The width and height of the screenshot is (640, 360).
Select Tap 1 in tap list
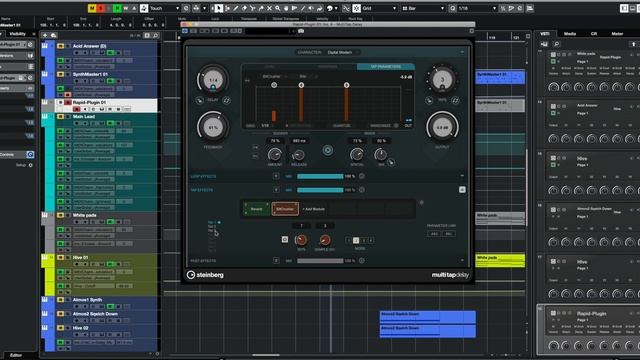click(212, 222)
